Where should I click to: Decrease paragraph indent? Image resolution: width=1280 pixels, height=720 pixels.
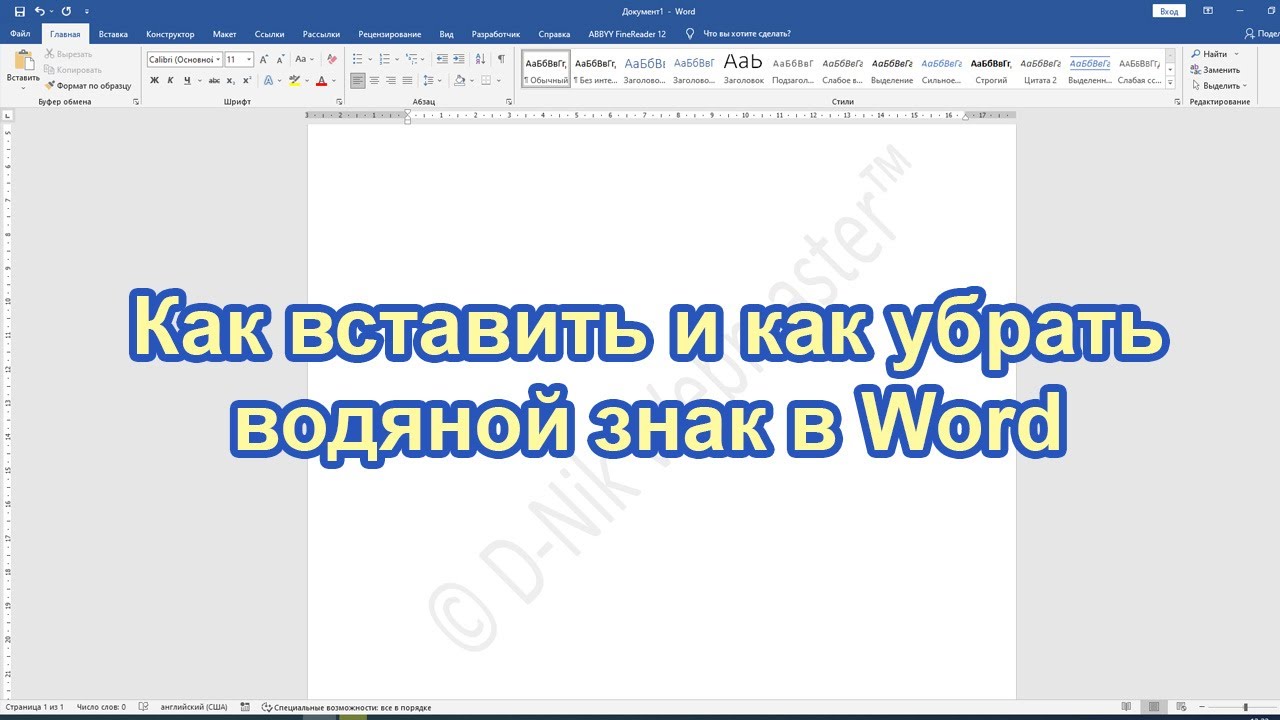pyautogui.click(x=441, y=59)
